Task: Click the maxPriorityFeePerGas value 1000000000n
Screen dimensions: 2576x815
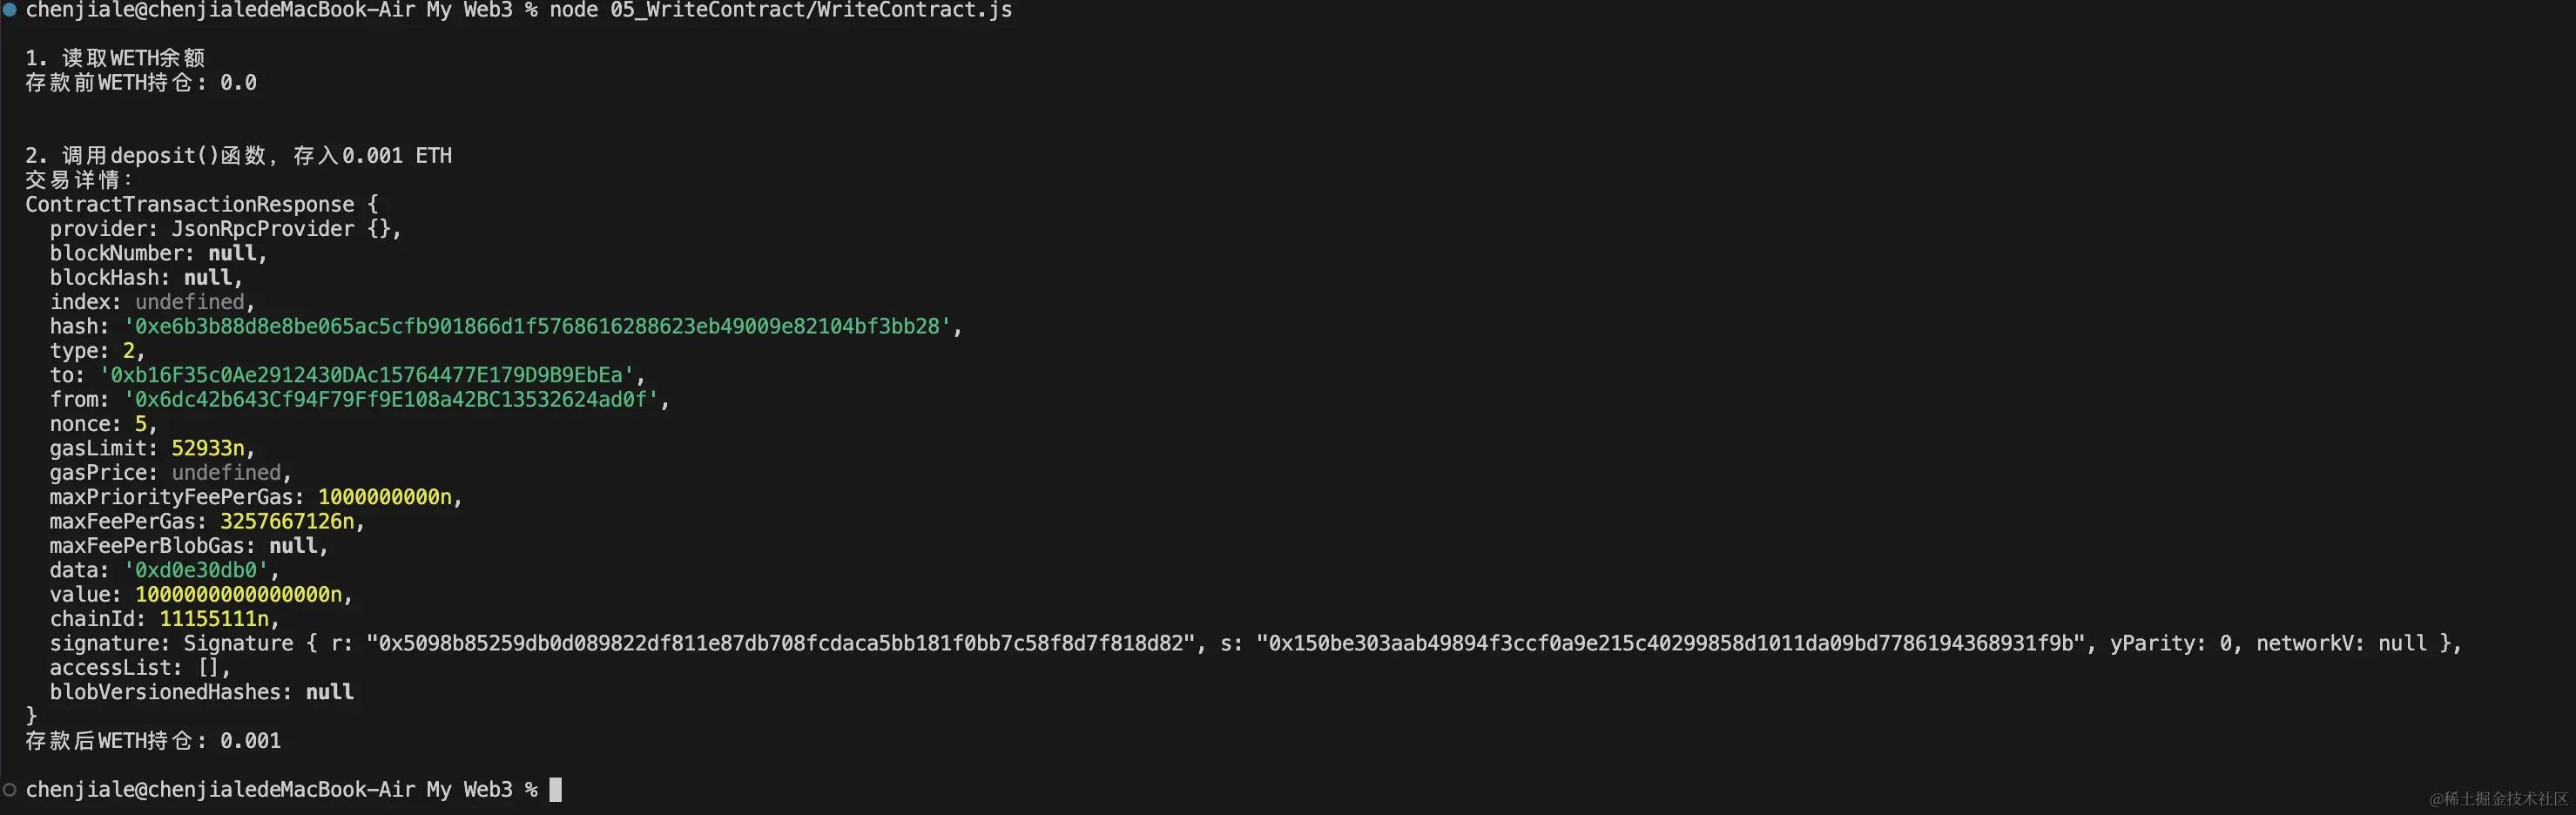Action: pos(385,497)
